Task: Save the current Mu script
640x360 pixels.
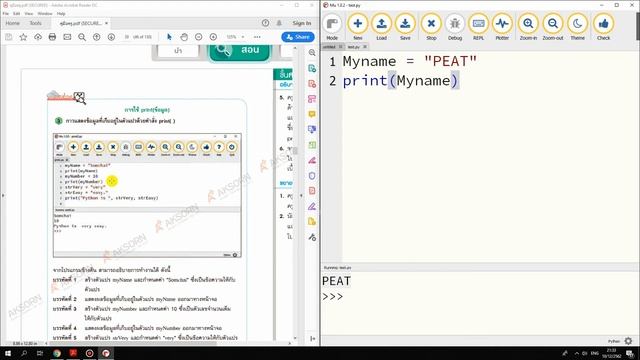Action: (405, 27)
